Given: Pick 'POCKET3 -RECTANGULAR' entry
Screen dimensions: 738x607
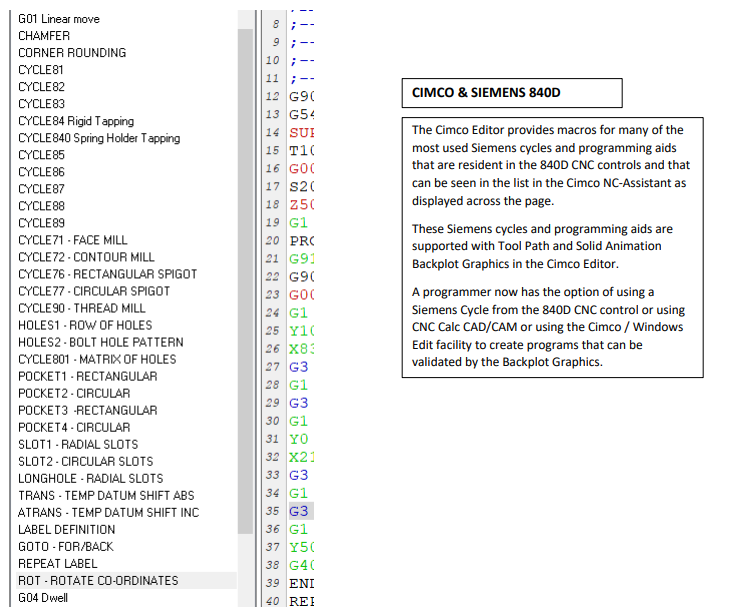Looking at the screenshot, I should [x=88, y=410].
